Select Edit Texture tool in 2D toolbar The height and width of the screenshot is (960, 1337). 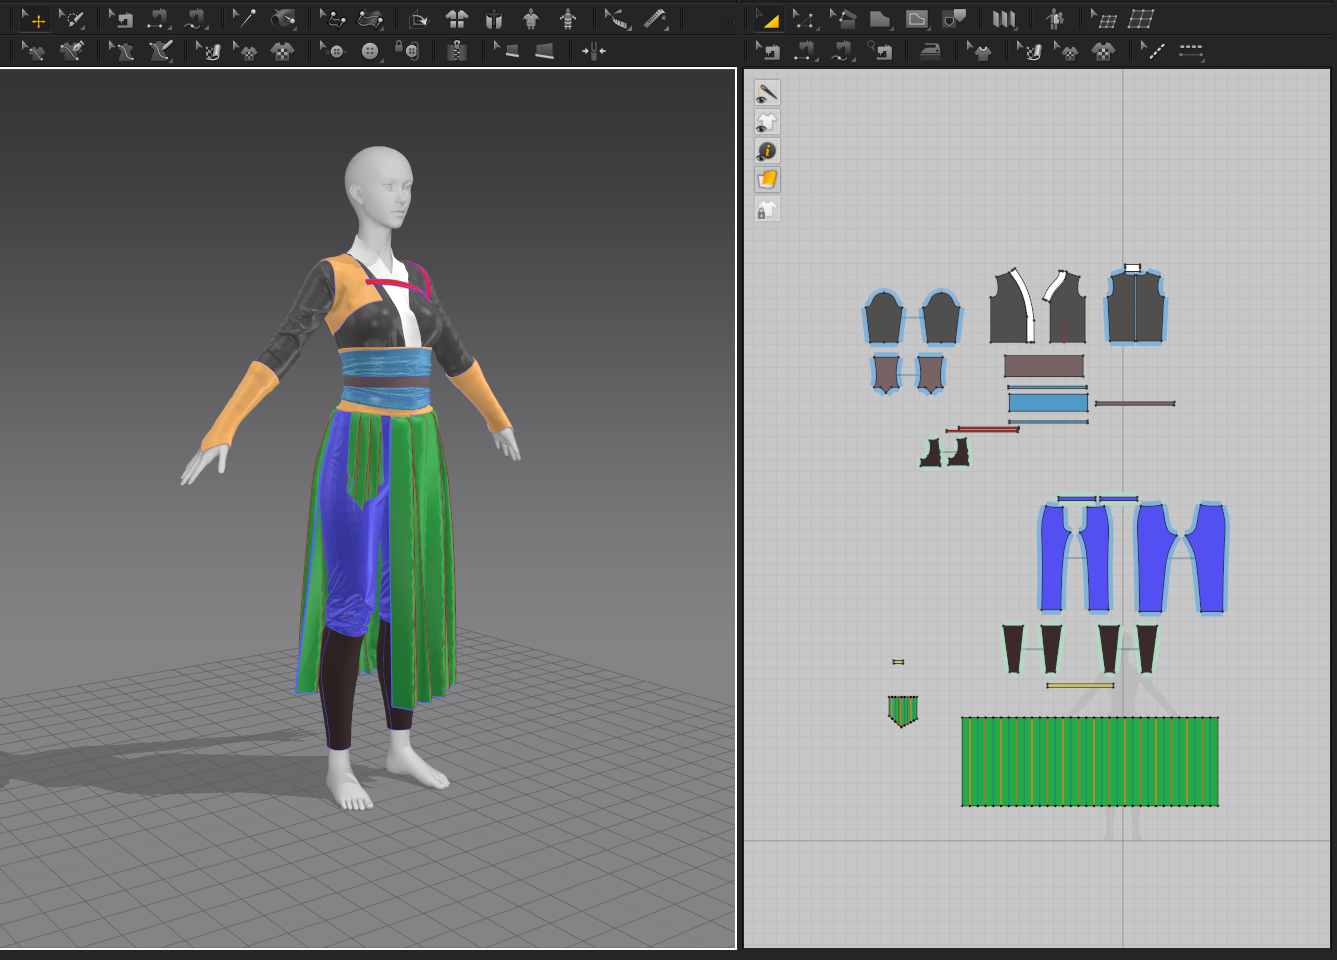pyautogui.click(x=1029, y=51)
